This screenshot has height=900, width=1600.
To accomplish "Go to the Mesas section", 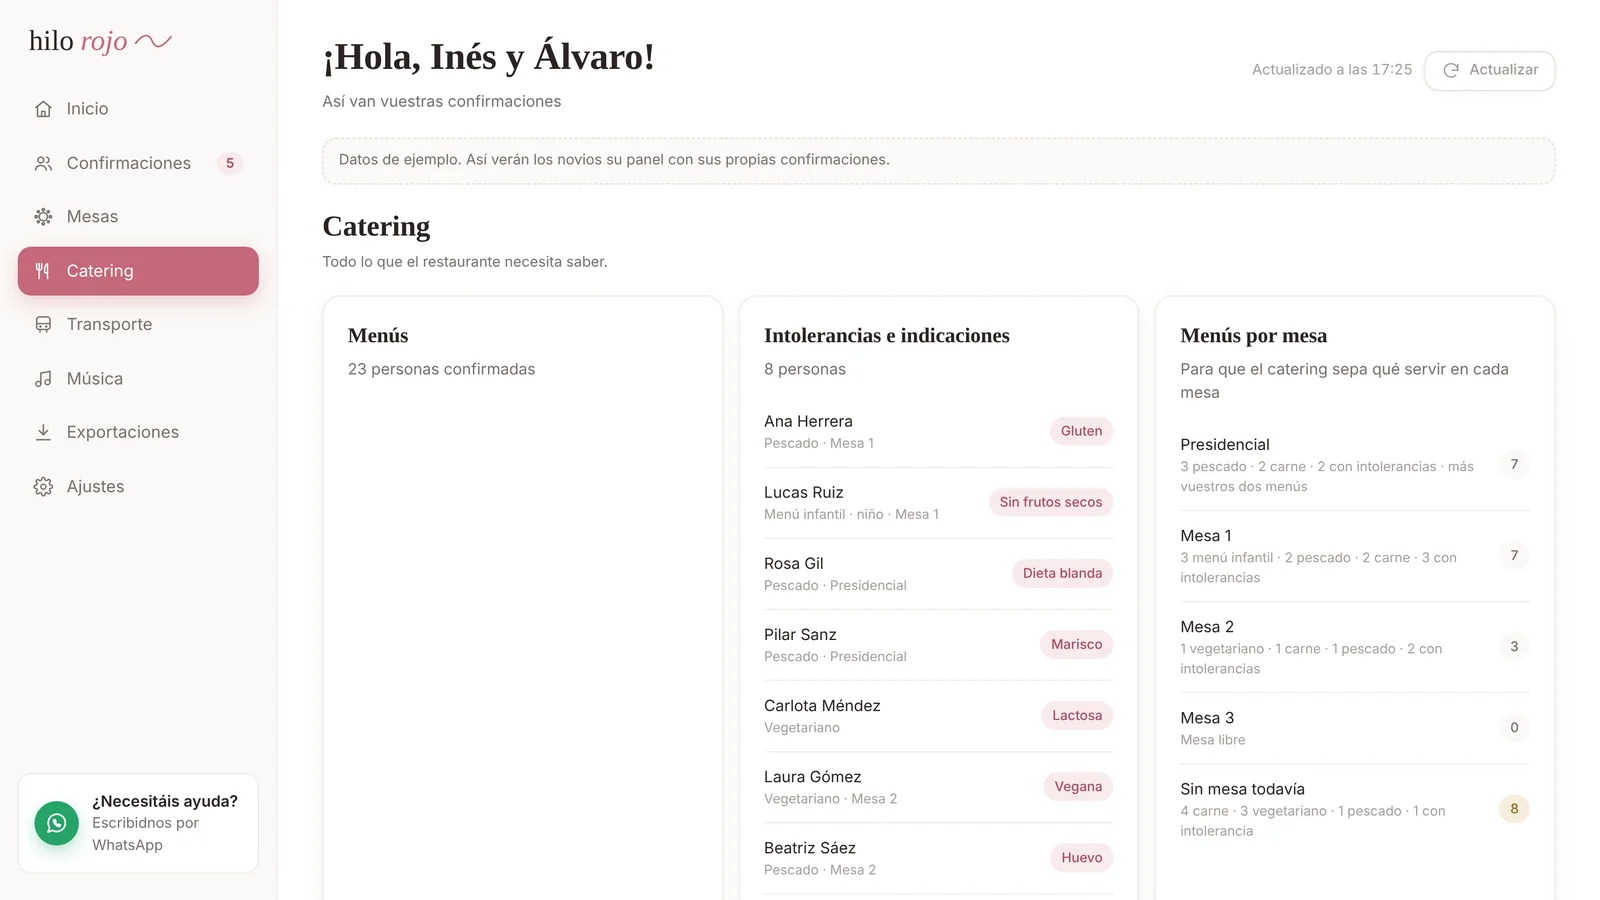I will [x=138, y=217].
